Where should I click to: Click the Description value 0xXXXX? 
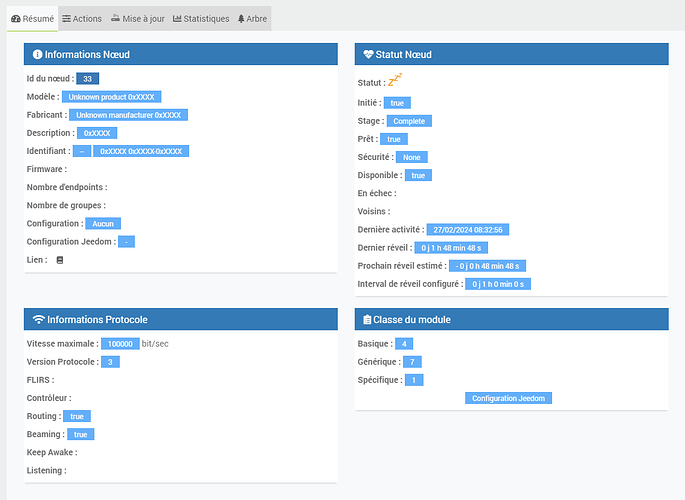point(97,133)
